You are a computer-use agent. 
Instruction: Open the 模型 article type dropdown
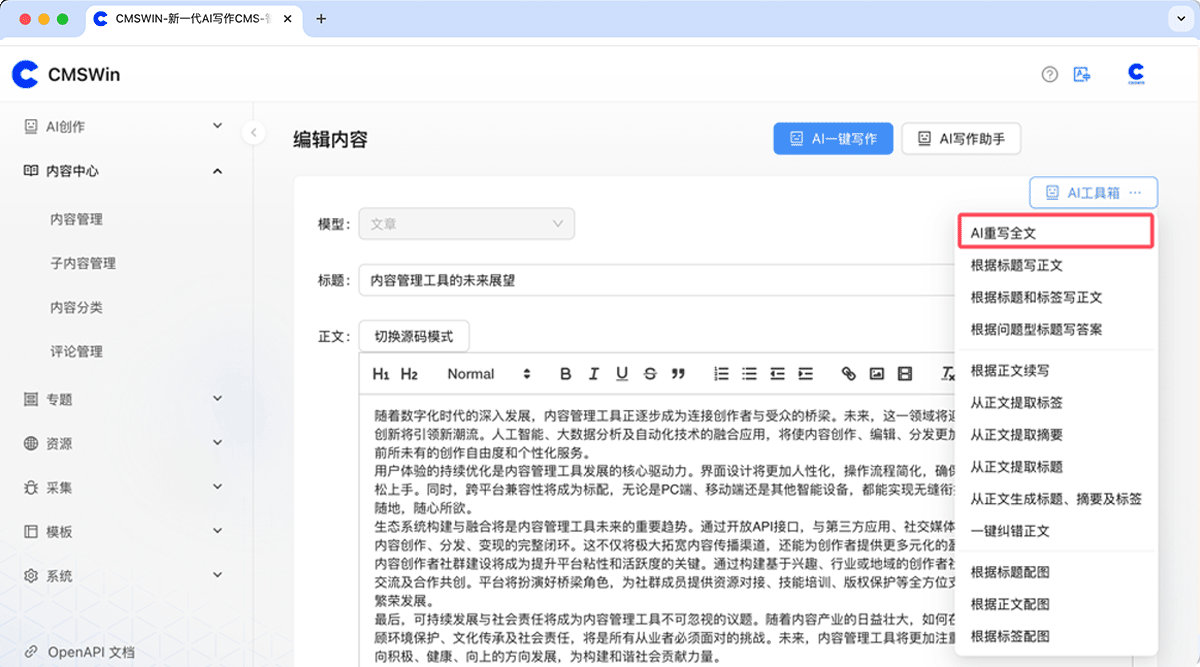pyautogui.click(x=466, y=224)
